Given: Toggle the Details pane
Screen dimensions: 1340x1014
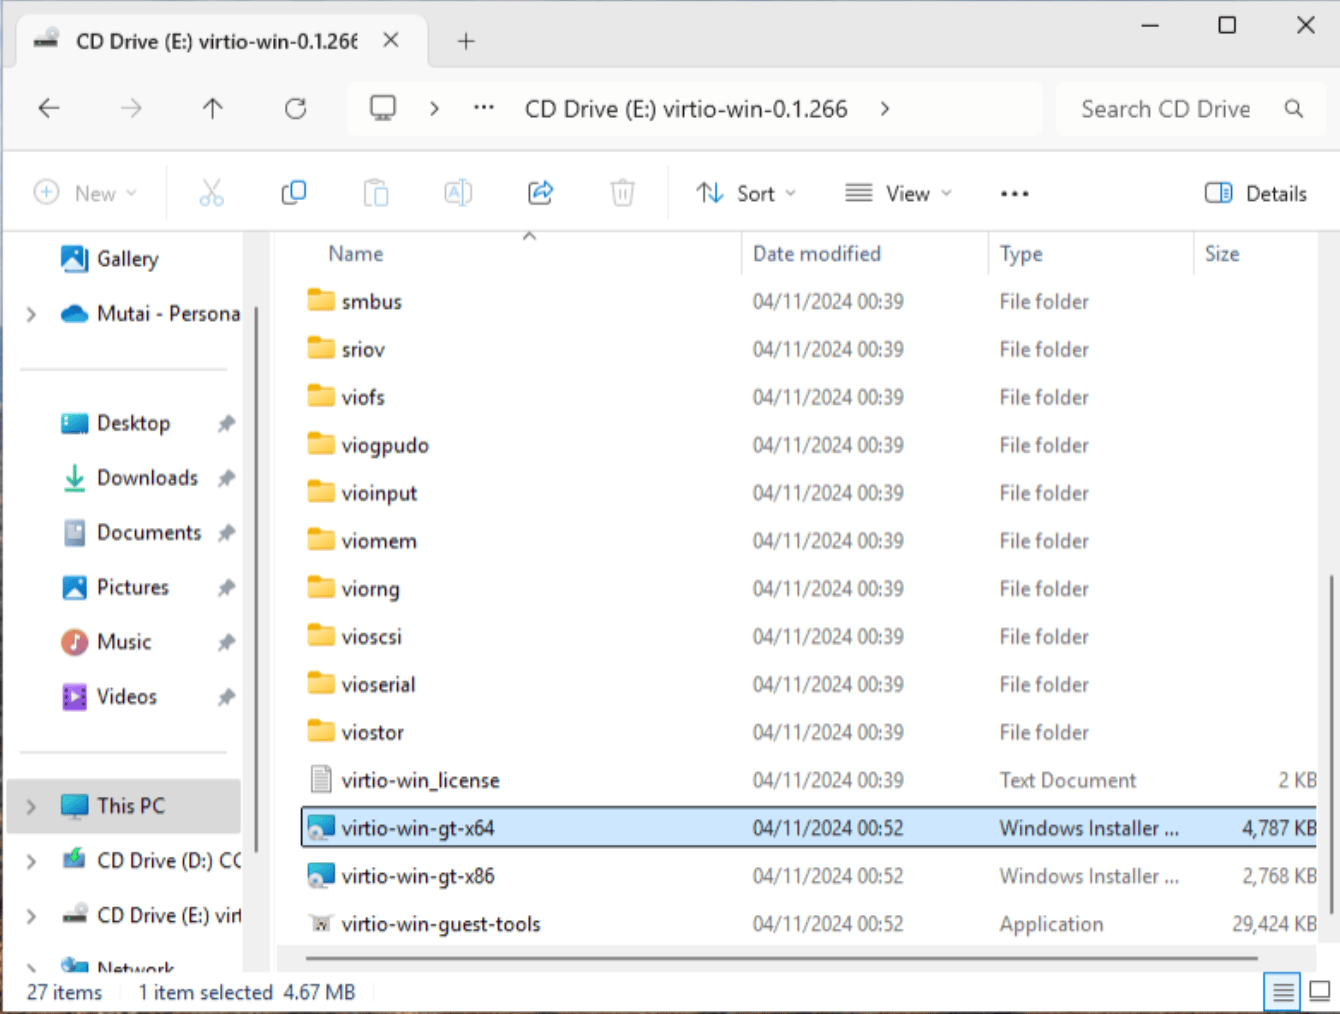Looking at the screenshot, I should point(1255,192).
